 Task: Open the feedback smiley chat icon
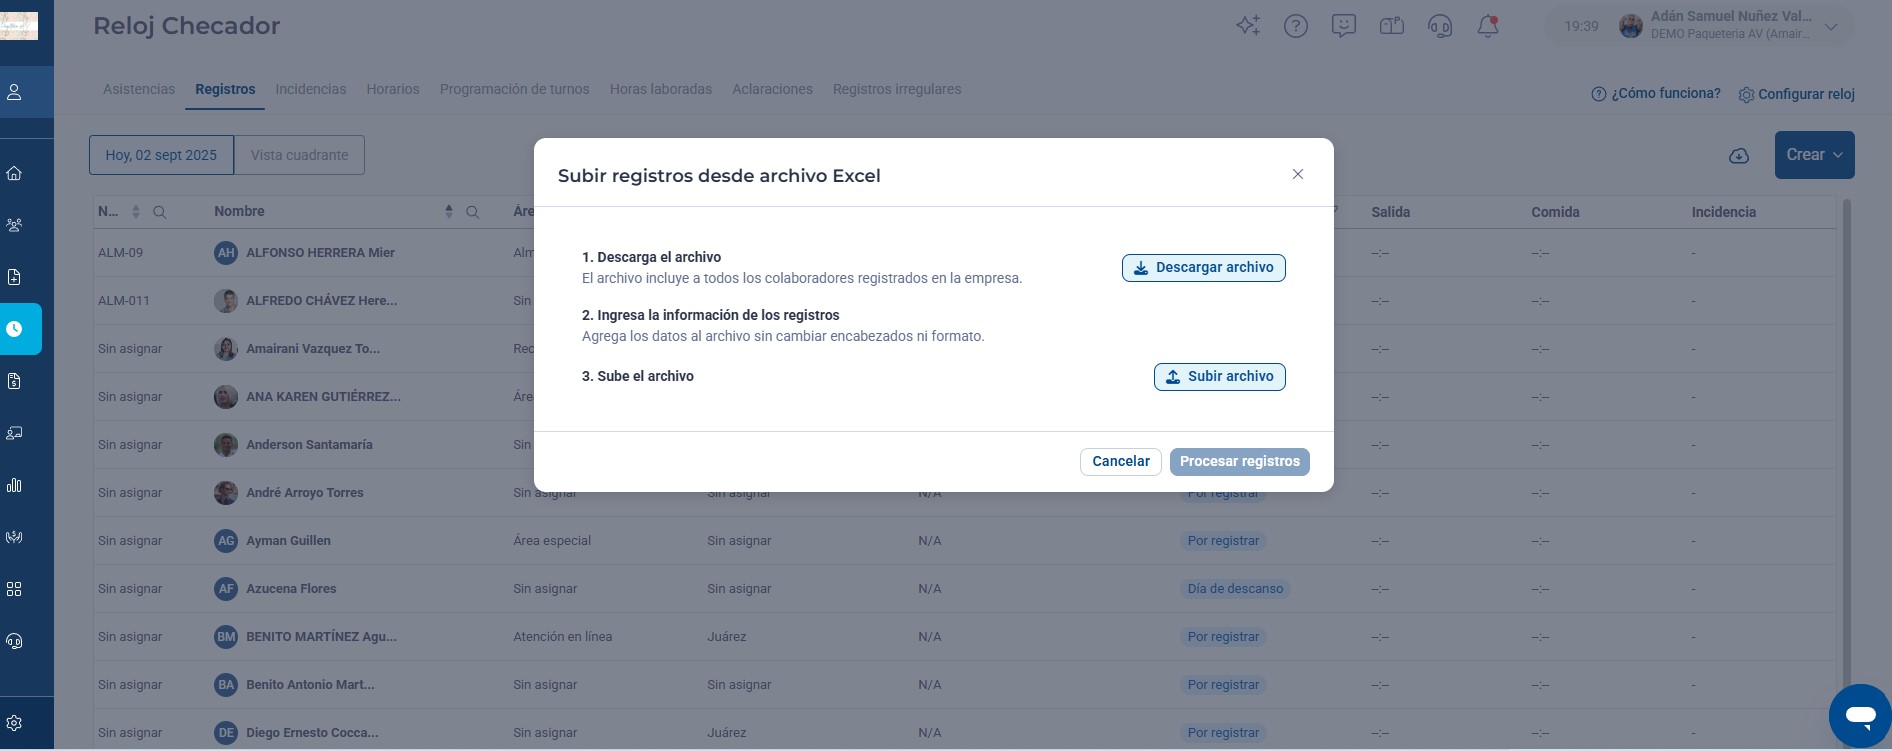click(1343, 26)
